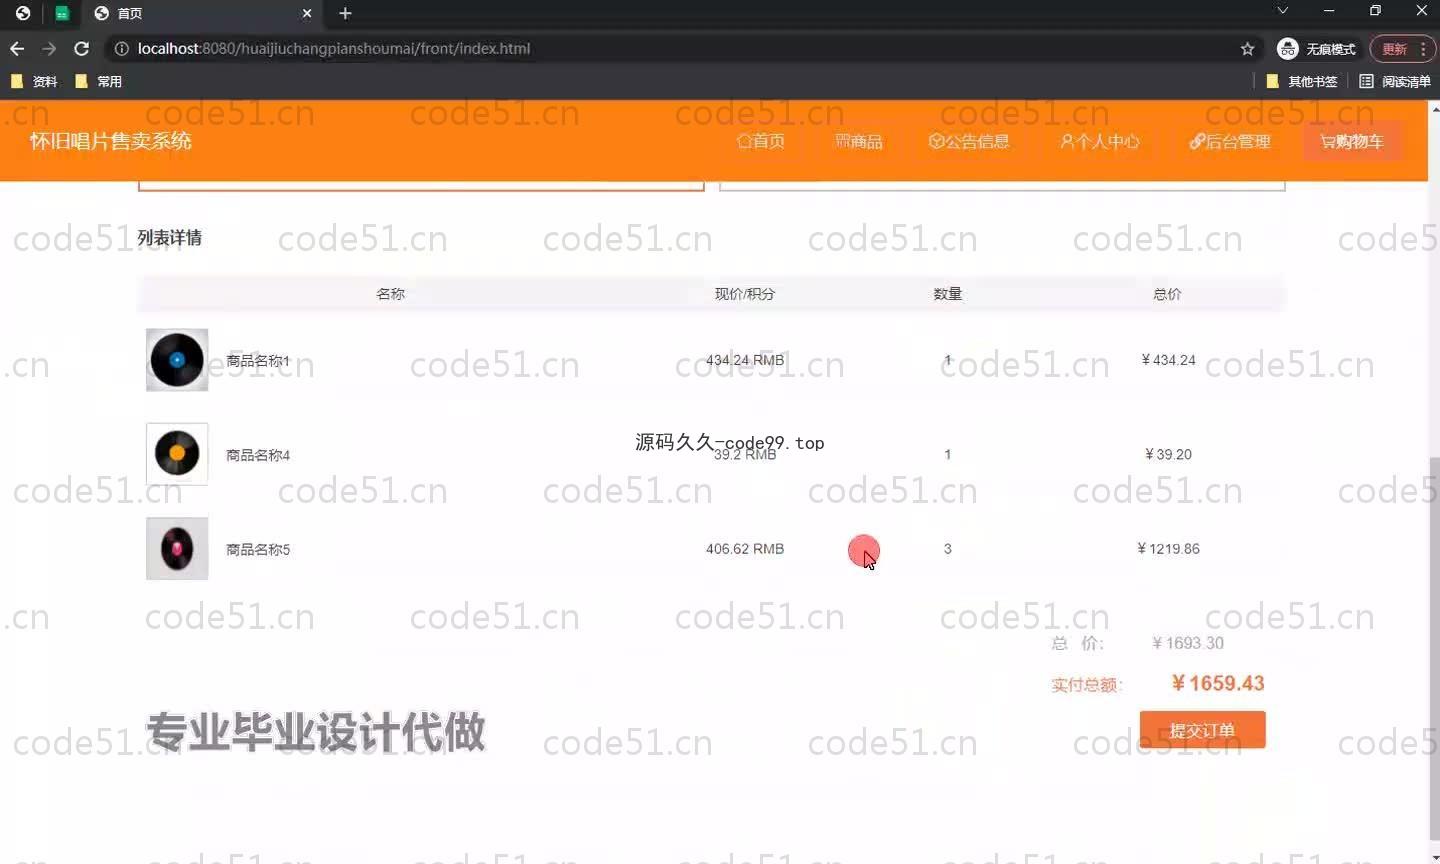Select product name 商品名称4
Image resolution: width=1440 pixels, height=864 pixels.
click(258, 455)
